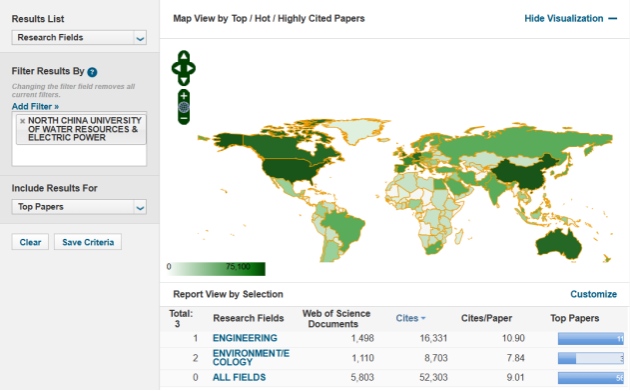Click the Add Filter link
630x391 pixels.
[35, 106]
